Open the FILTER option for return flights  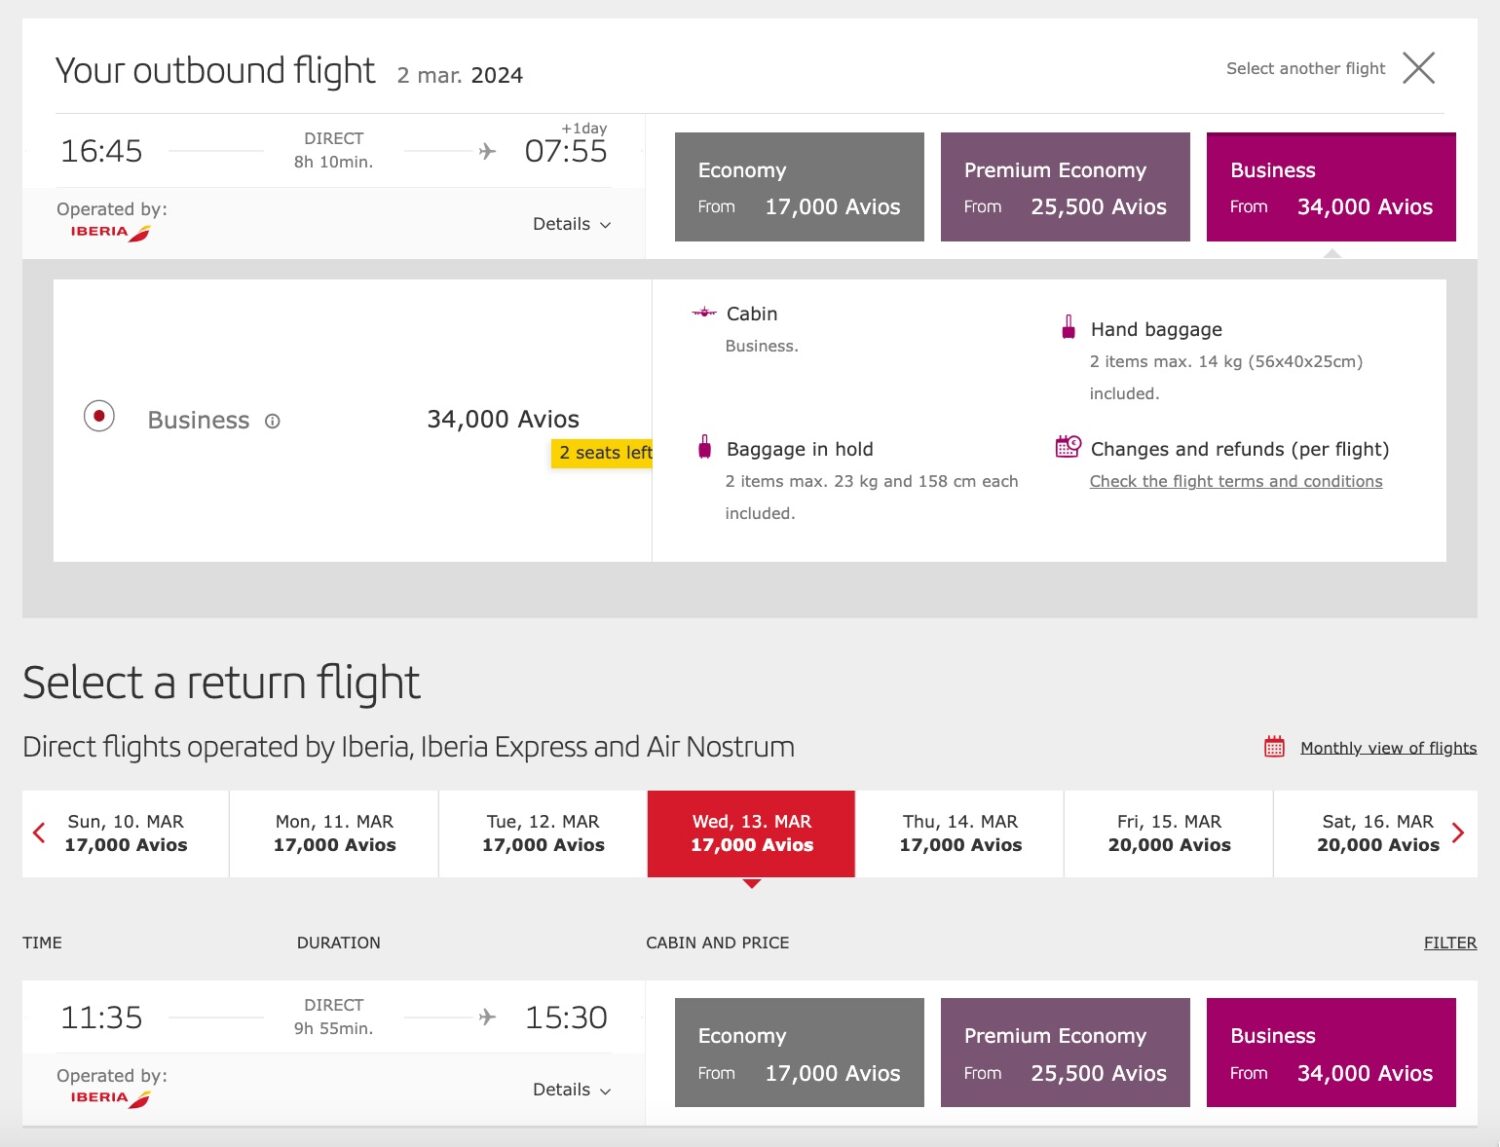point(1450,942)
